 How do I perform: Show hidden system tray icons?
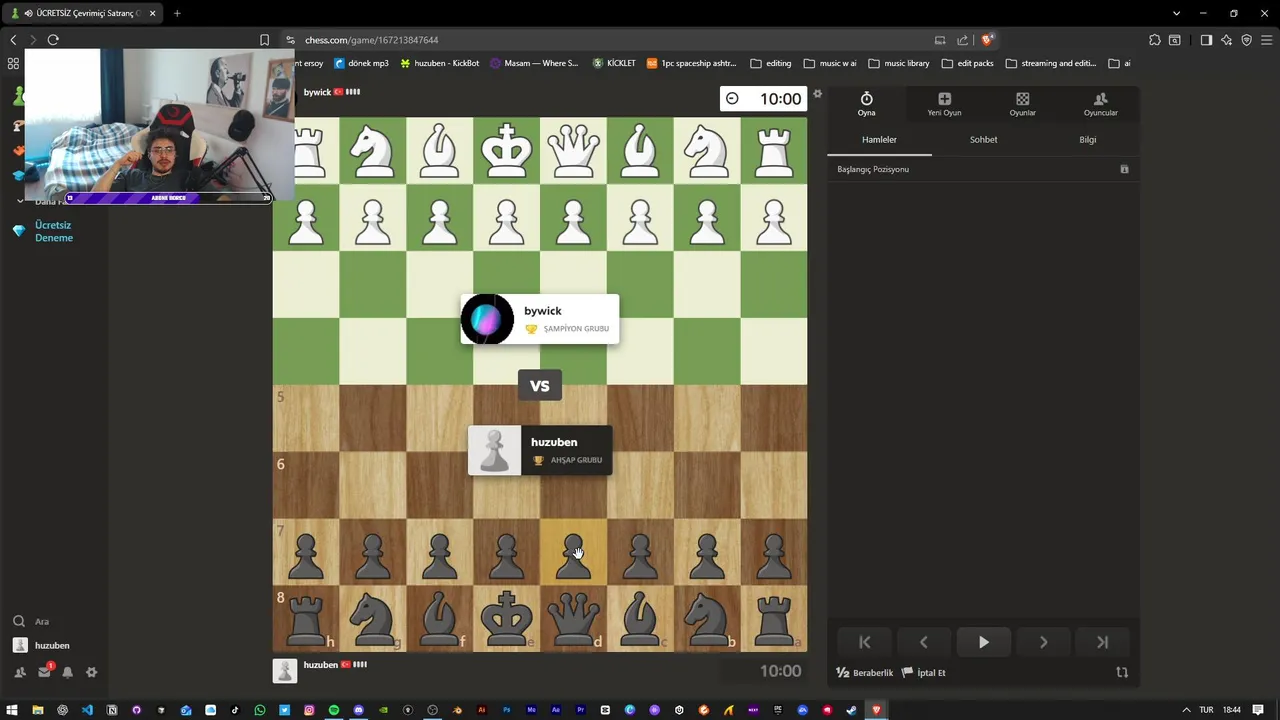click(x=1186, y=710)
